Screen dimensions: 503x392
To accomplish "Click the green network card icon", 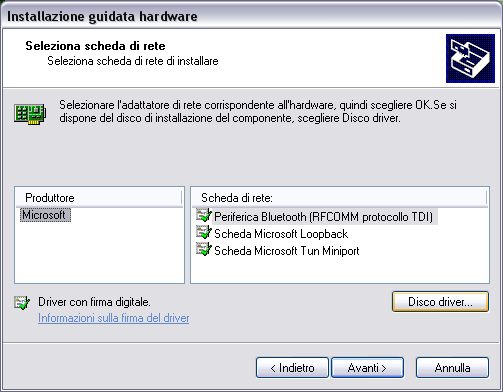I will pyautogui.click(x=30, y=114).
